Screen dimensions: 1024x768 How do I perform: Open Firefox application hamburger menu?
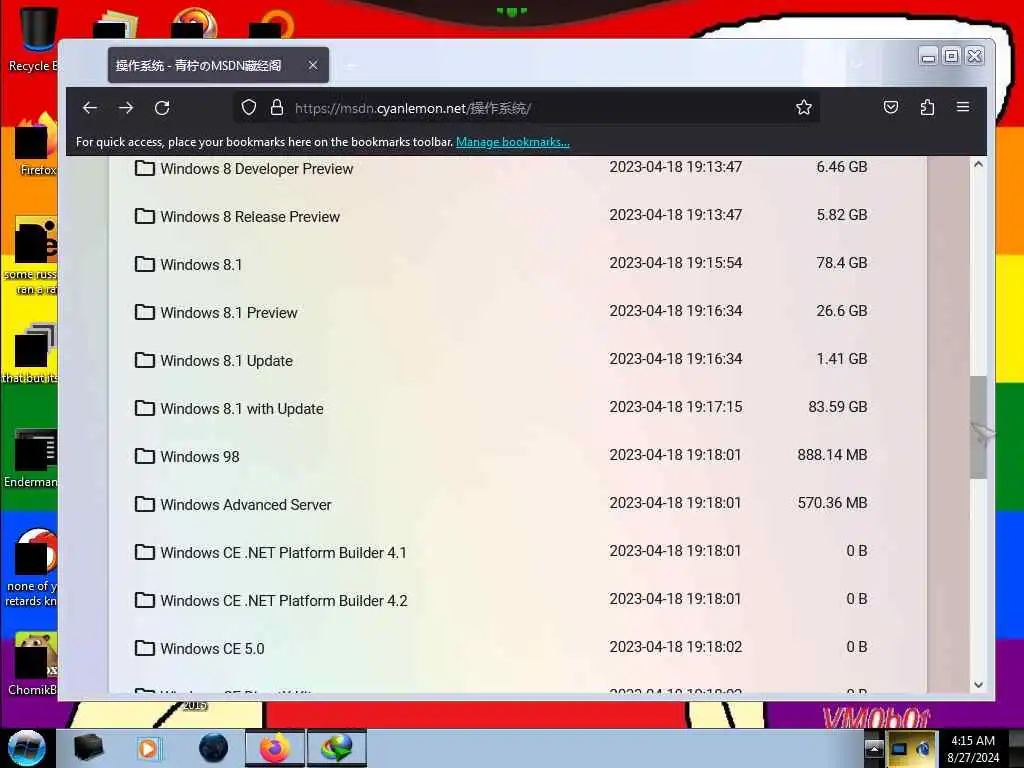[x=963, y=107]
